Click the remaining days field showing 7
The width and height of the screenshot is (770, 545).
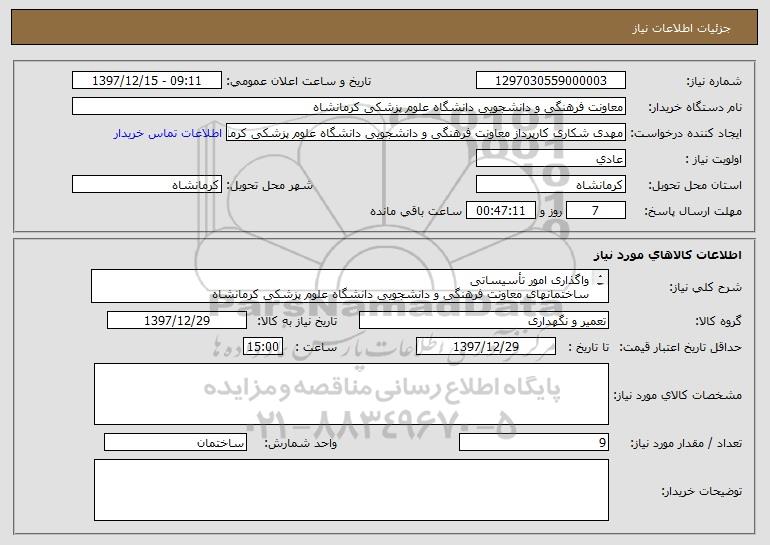point(596,211)
